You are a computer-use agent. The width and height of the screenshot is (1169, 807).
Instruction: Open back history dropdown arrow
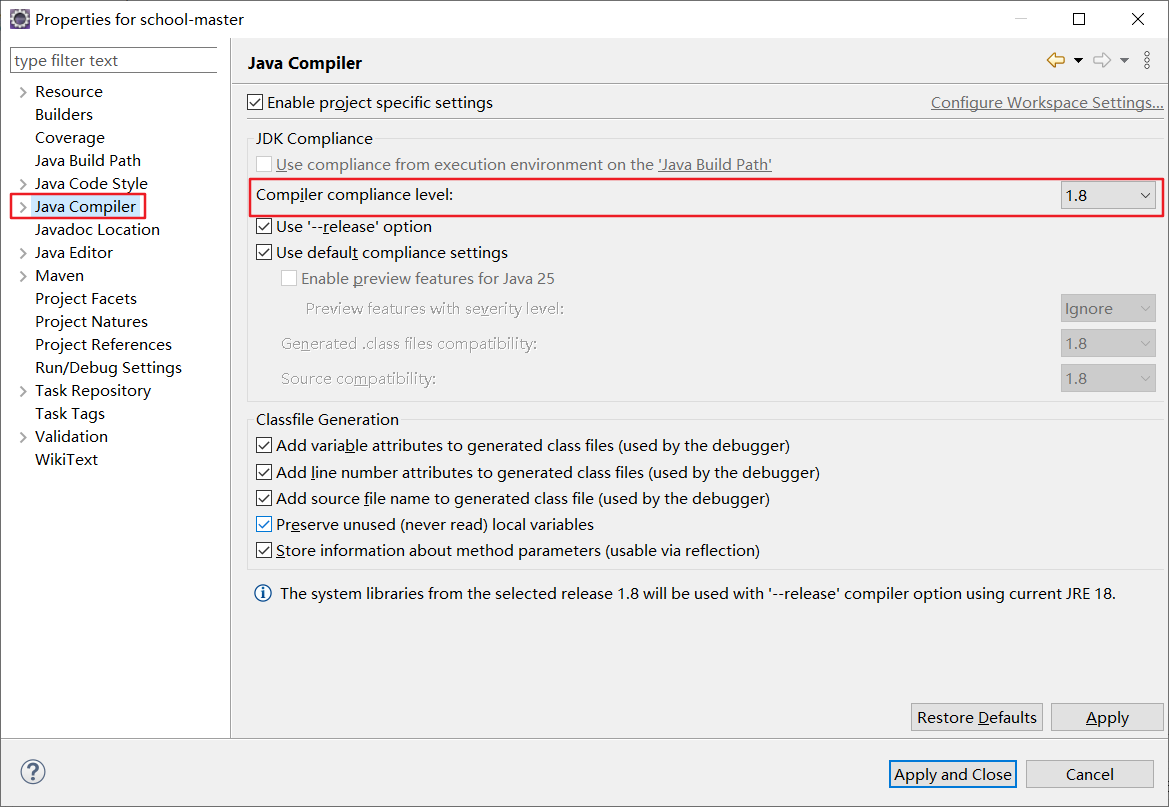tap(1078, 61)
